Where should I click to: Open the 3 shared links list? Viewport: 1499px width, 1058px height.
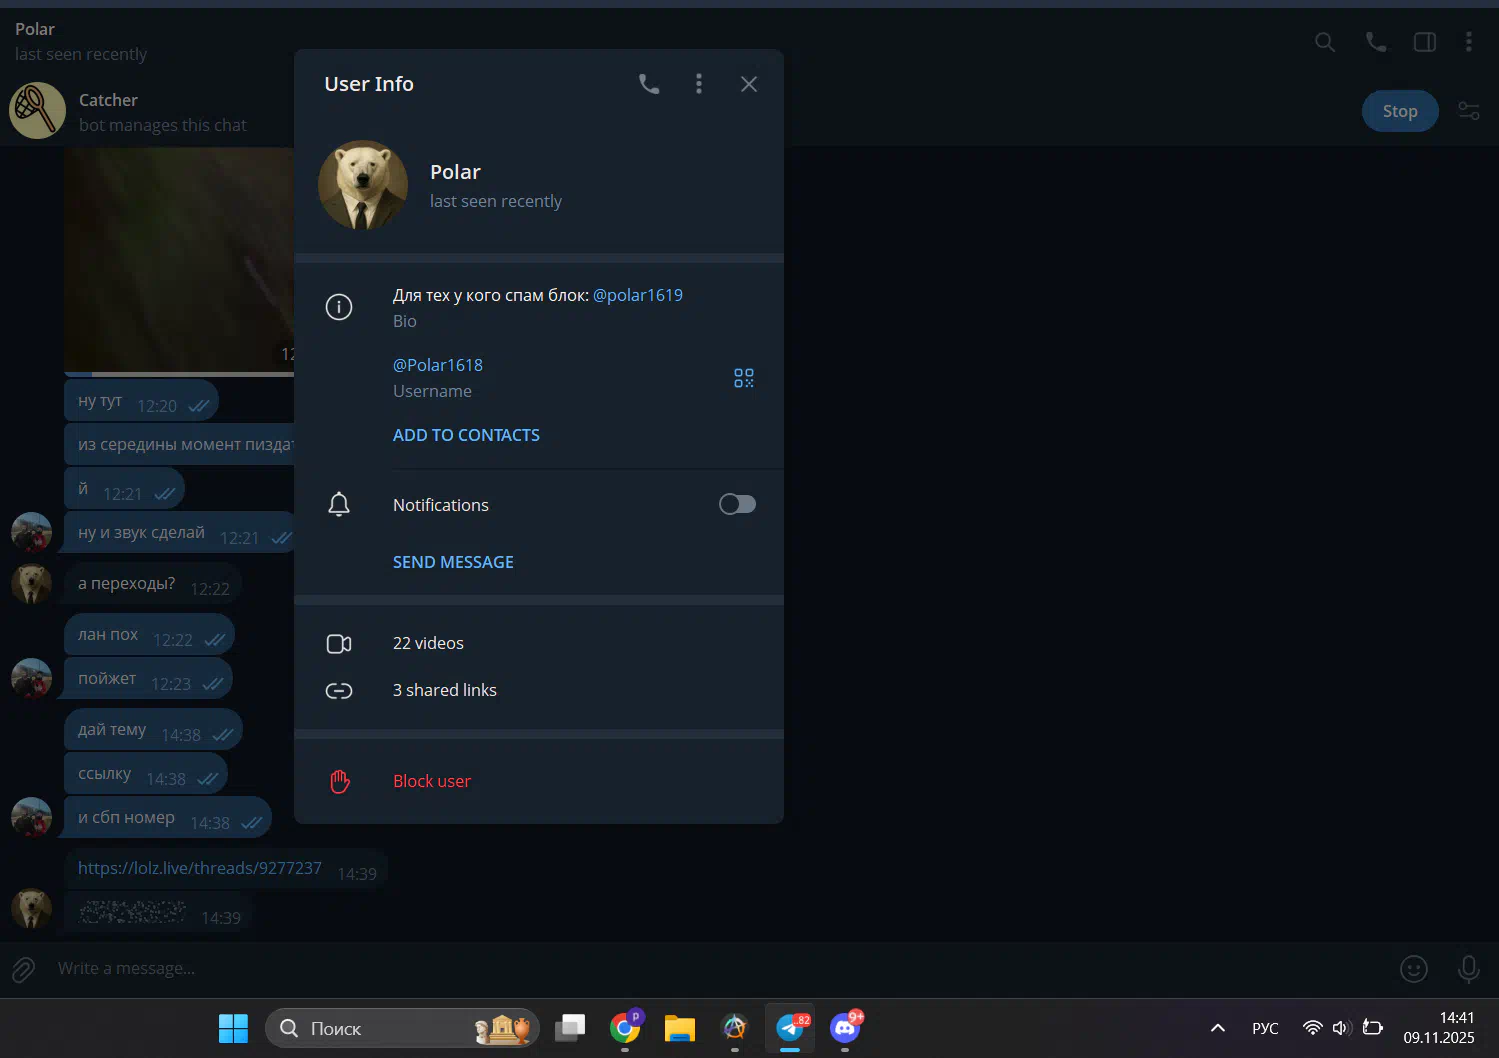[444, 690]
